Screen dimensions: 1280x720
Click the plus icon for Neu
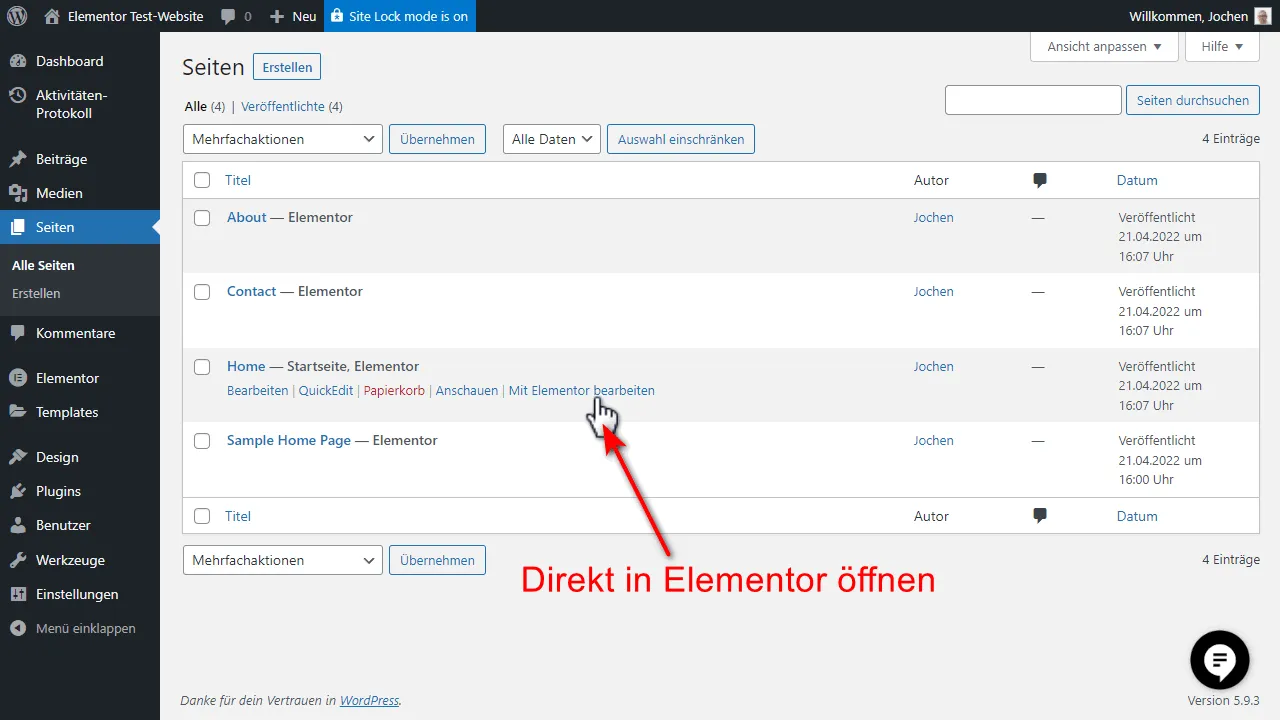click(x=277, y=17)
